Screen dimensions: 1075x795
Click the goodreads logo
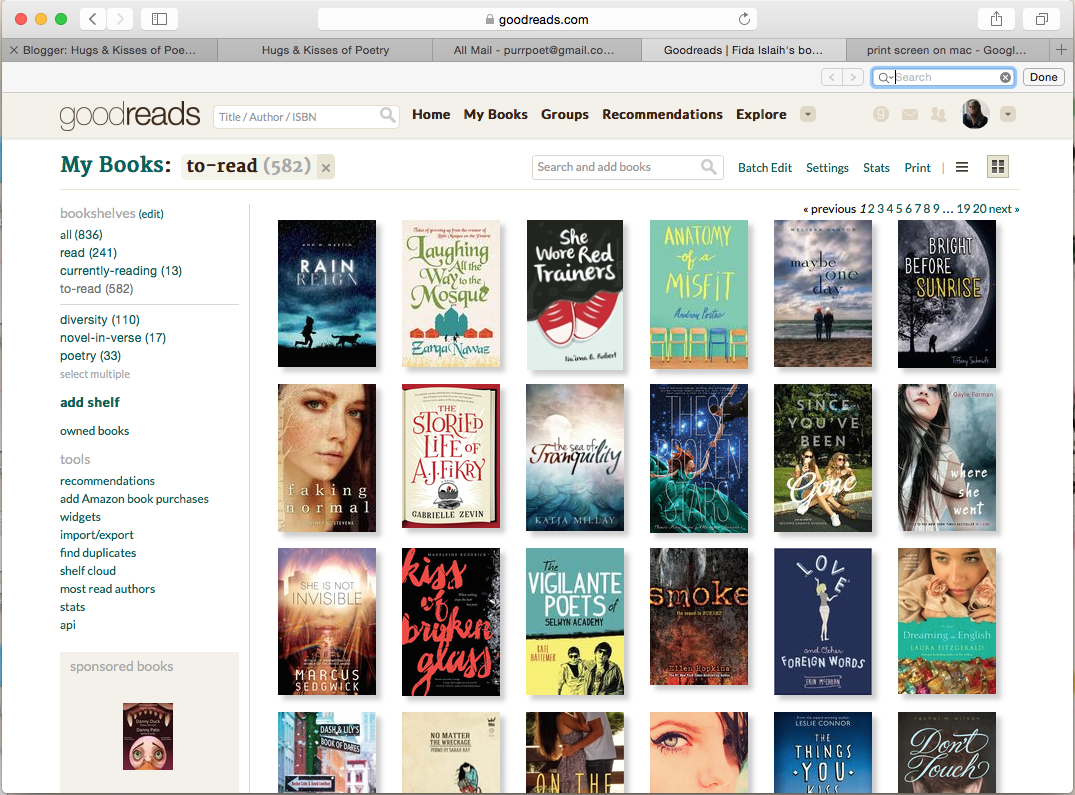(x=130, y=115)
